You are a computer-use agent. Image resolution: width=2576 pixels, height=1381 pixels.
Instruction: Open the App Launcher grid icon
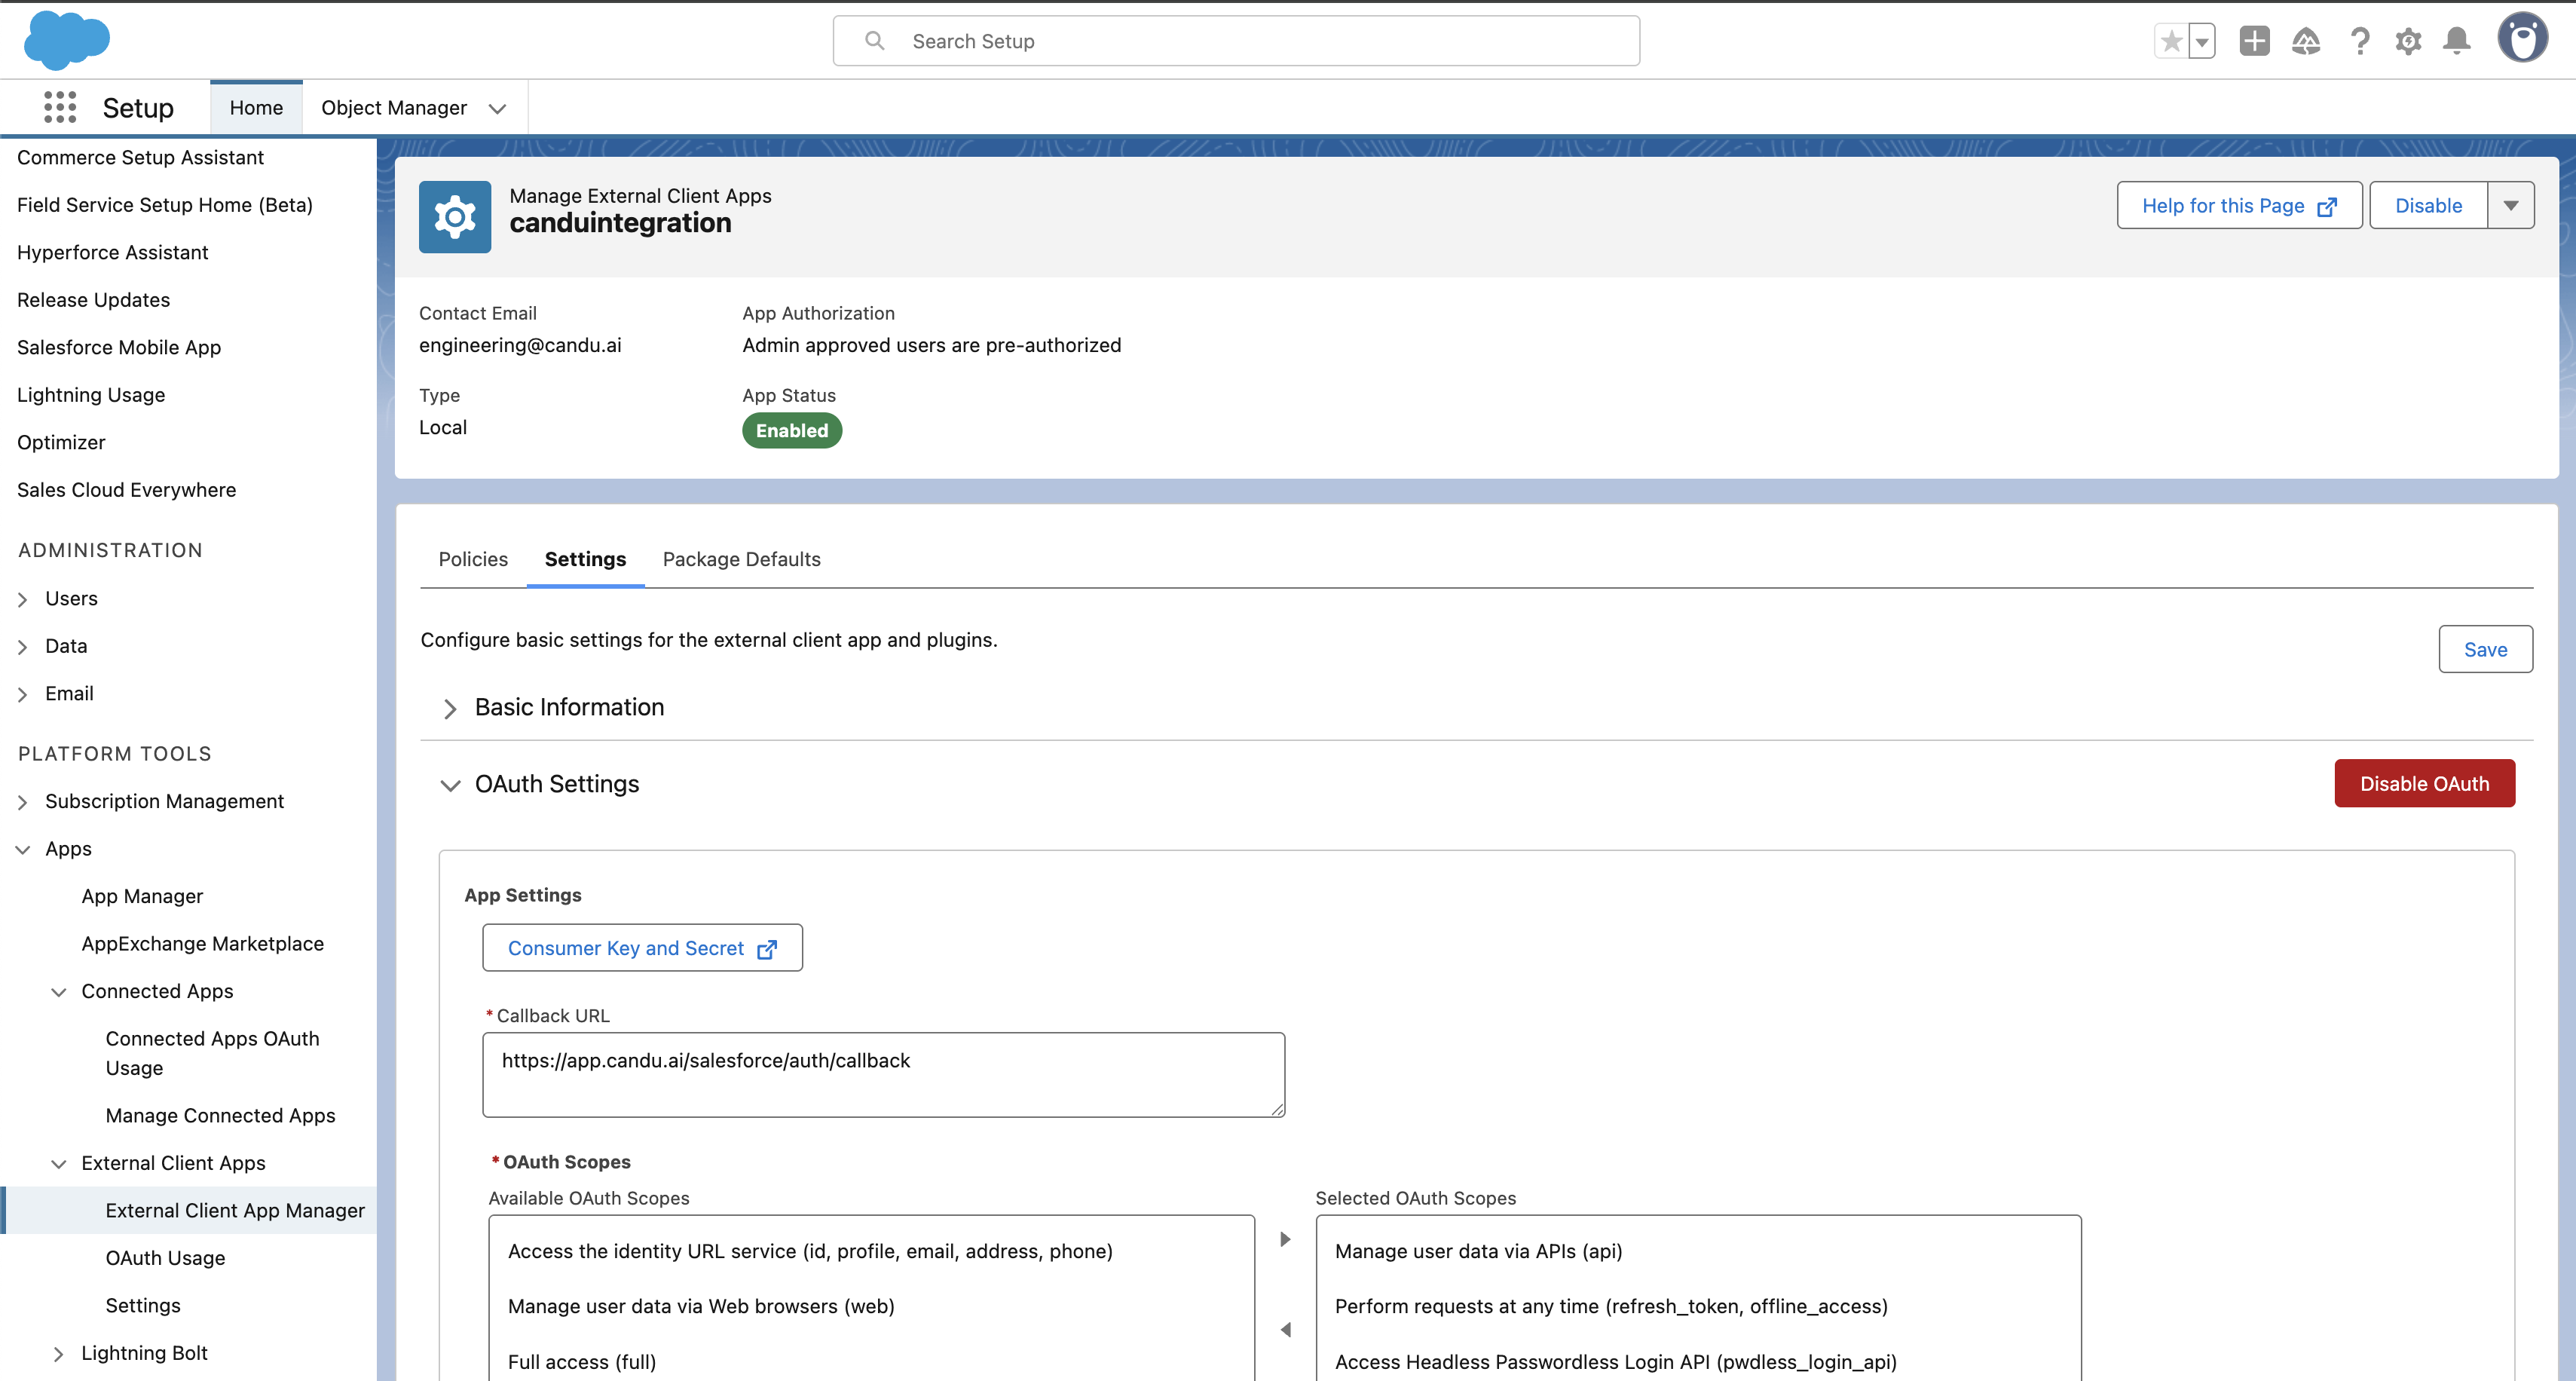[60, 107]
